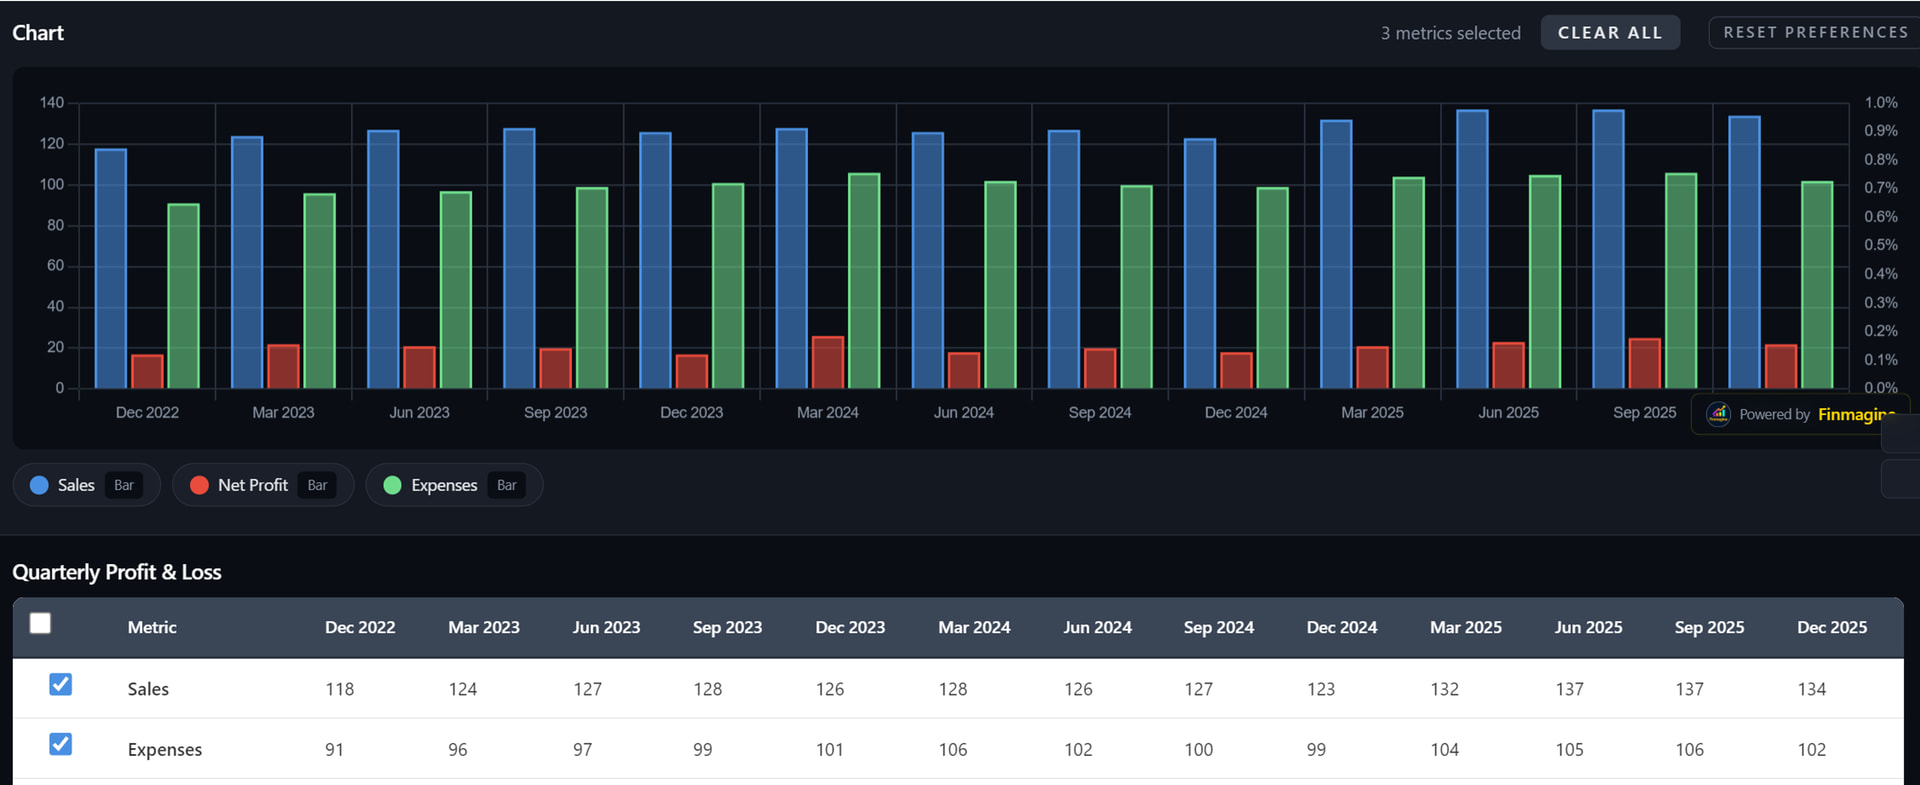
Task: Click the blue Sales legend dot
Action: 39,485
